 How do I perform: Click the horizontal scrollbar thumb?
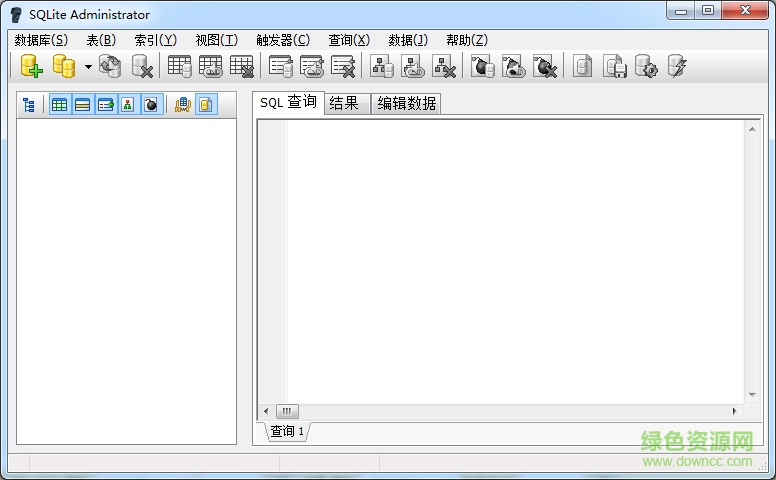(287, 411)
